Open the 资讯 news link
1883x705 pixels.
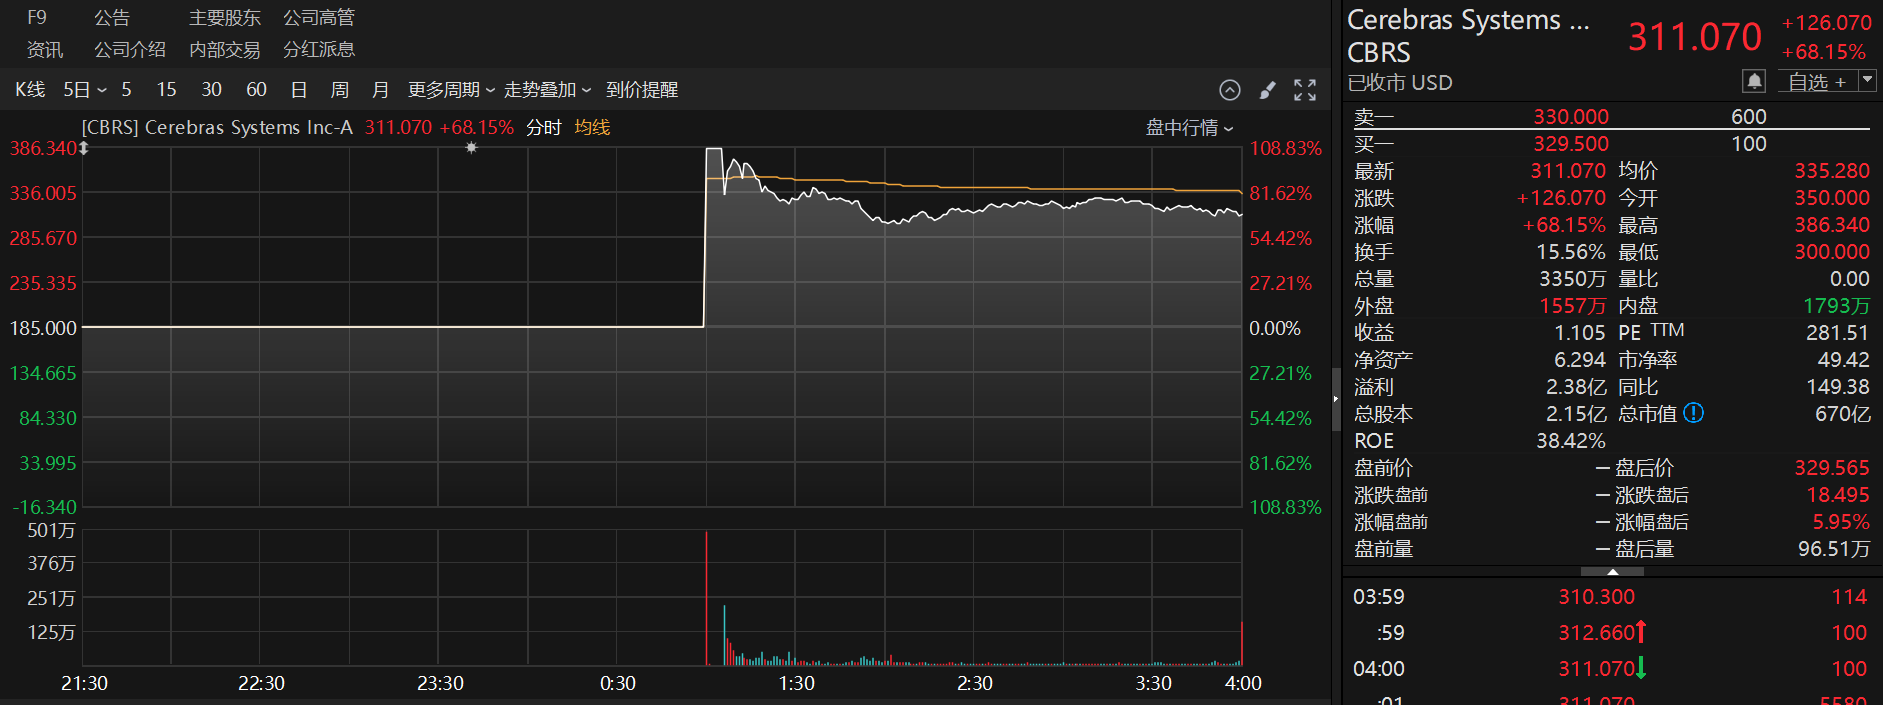point(45,50)
